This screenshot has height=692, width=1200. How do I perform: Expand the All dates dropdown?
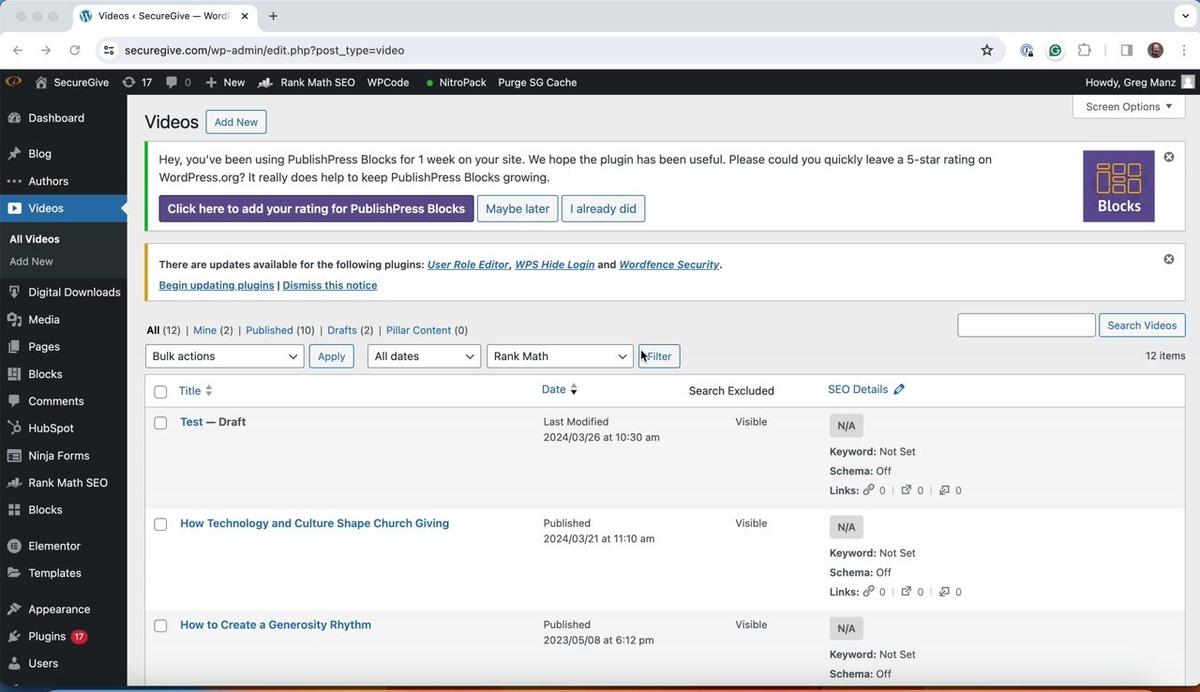point(423,355)
